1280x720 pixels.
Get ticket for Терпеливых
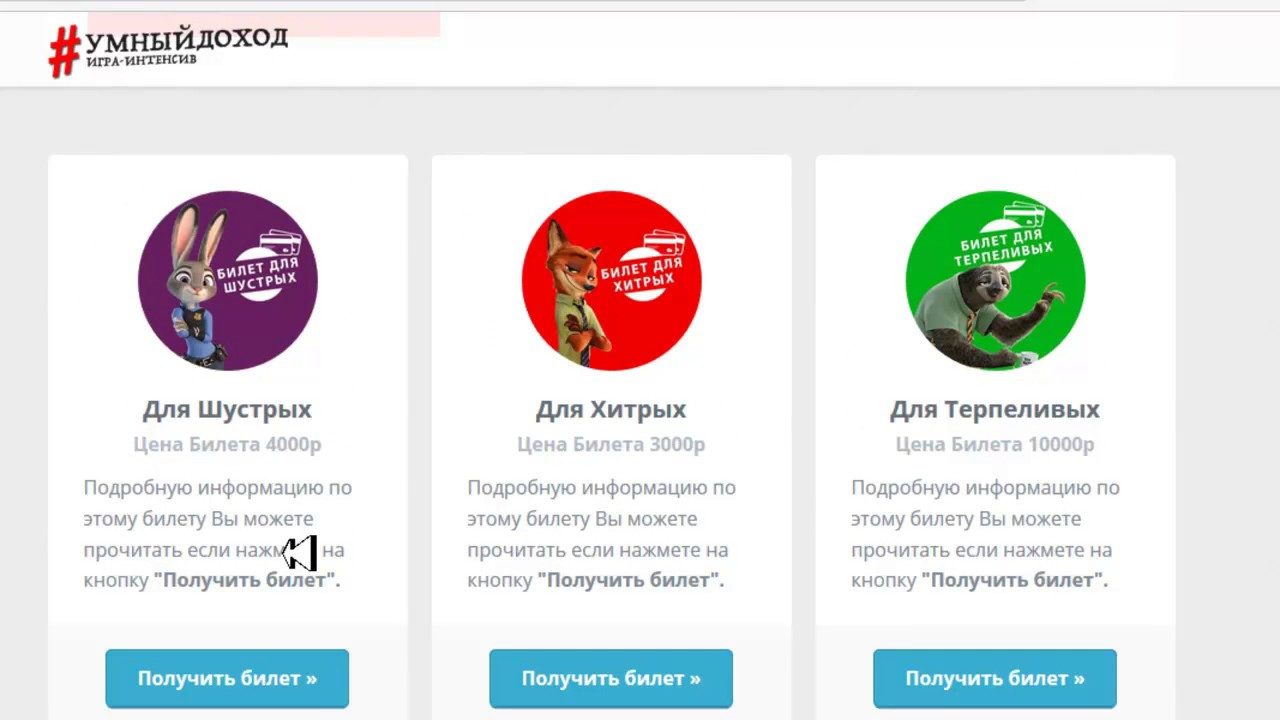tap(995, 678)
